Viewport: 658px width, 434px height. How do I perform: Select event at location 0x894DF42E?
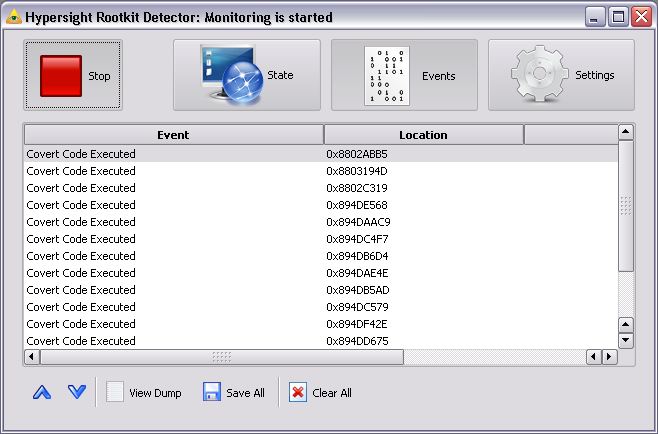tap(321, 324)
